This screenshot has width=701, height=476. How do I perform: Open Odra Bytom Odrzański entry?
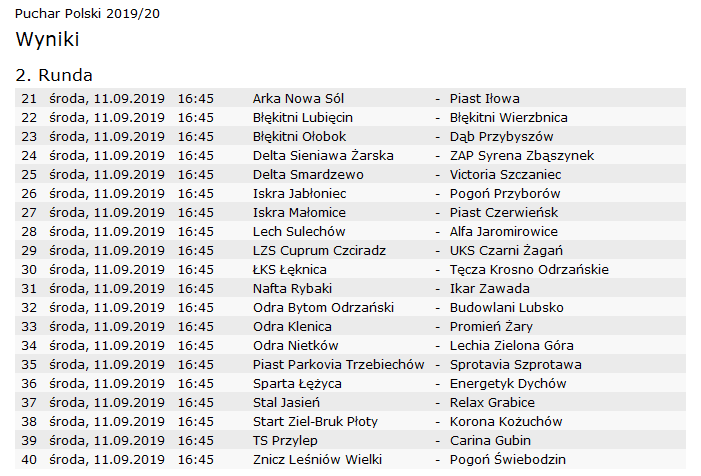pos(323,308)
